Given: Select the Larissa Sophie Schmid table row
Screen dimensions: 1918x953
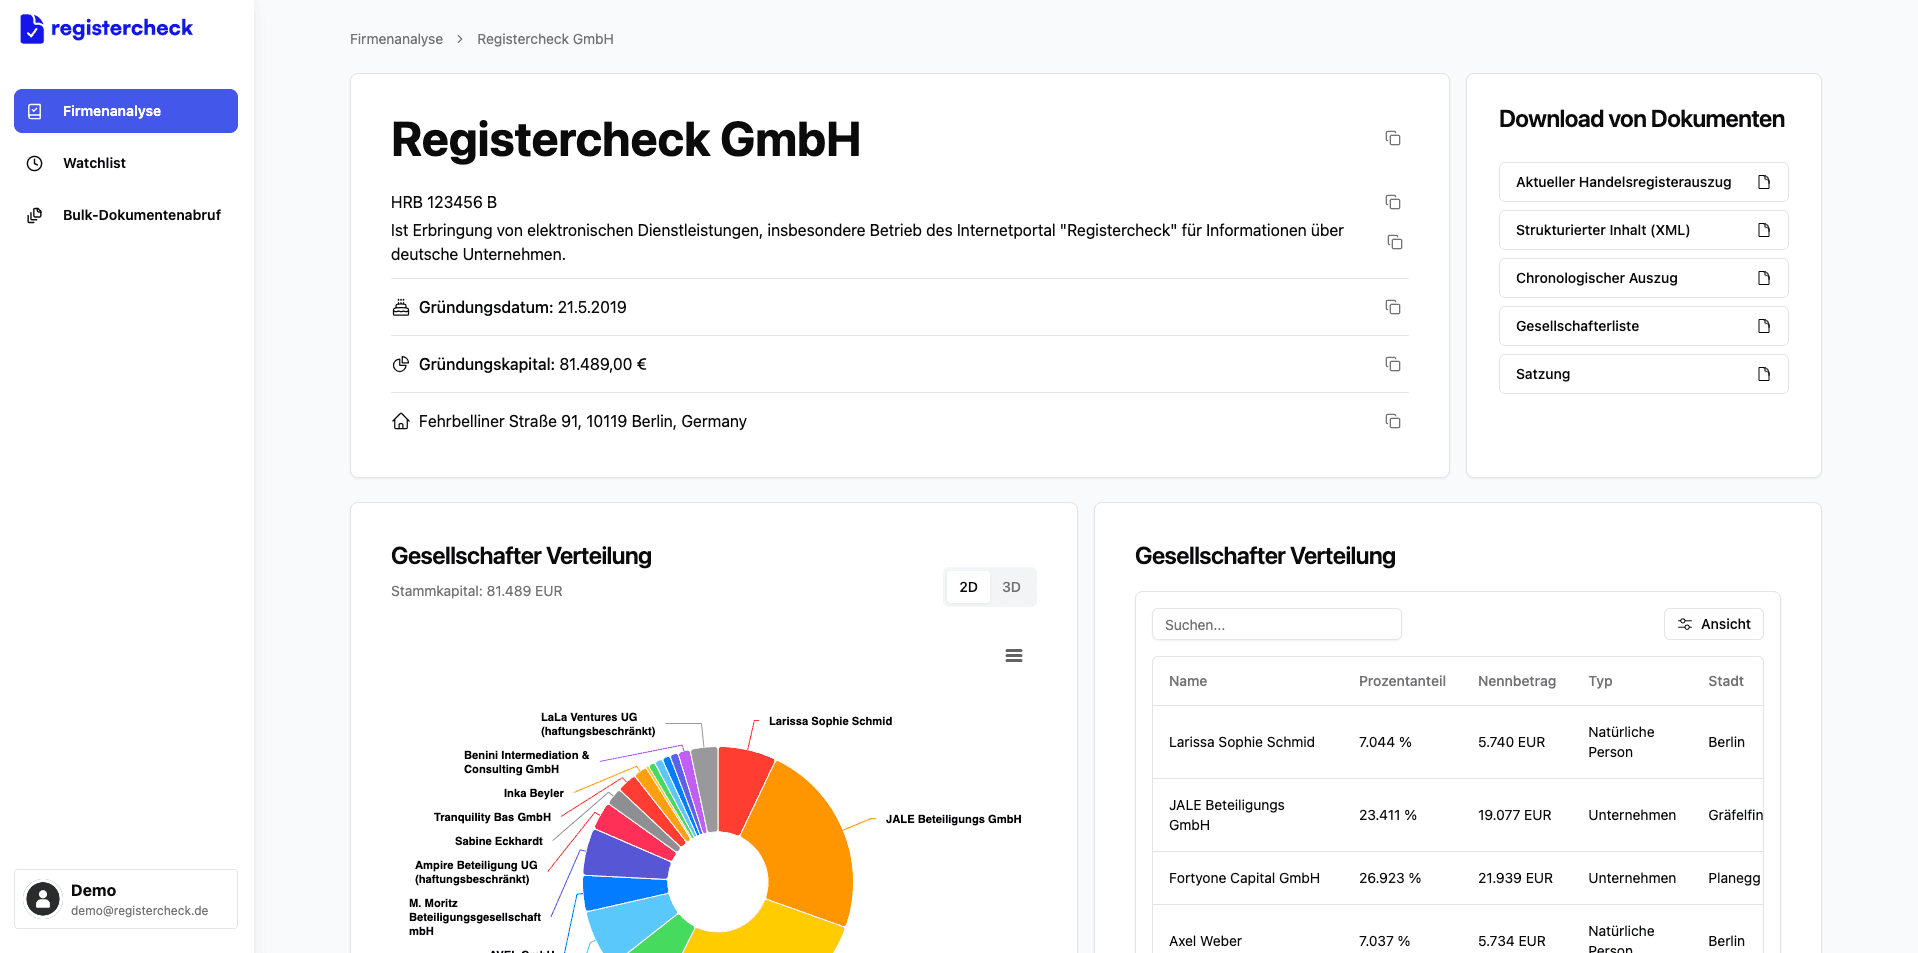Looking at the screenshot, I should pos(1458,742).
